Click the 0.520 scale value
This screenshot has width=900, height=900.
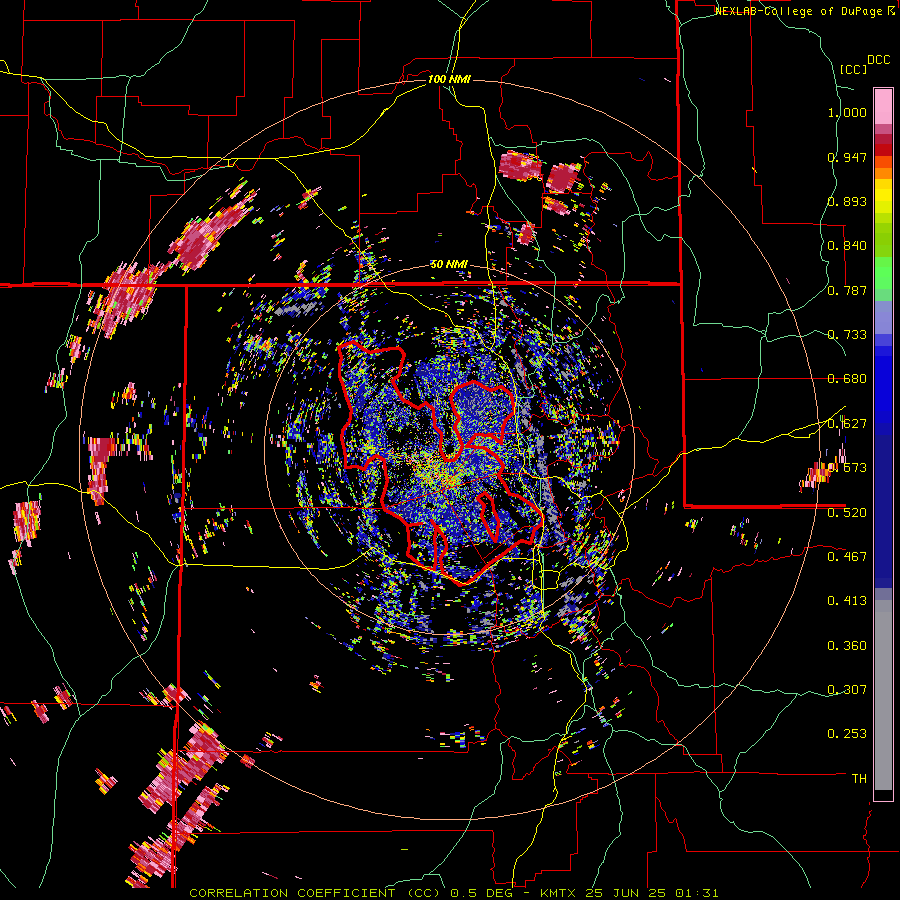click(847, 513)
